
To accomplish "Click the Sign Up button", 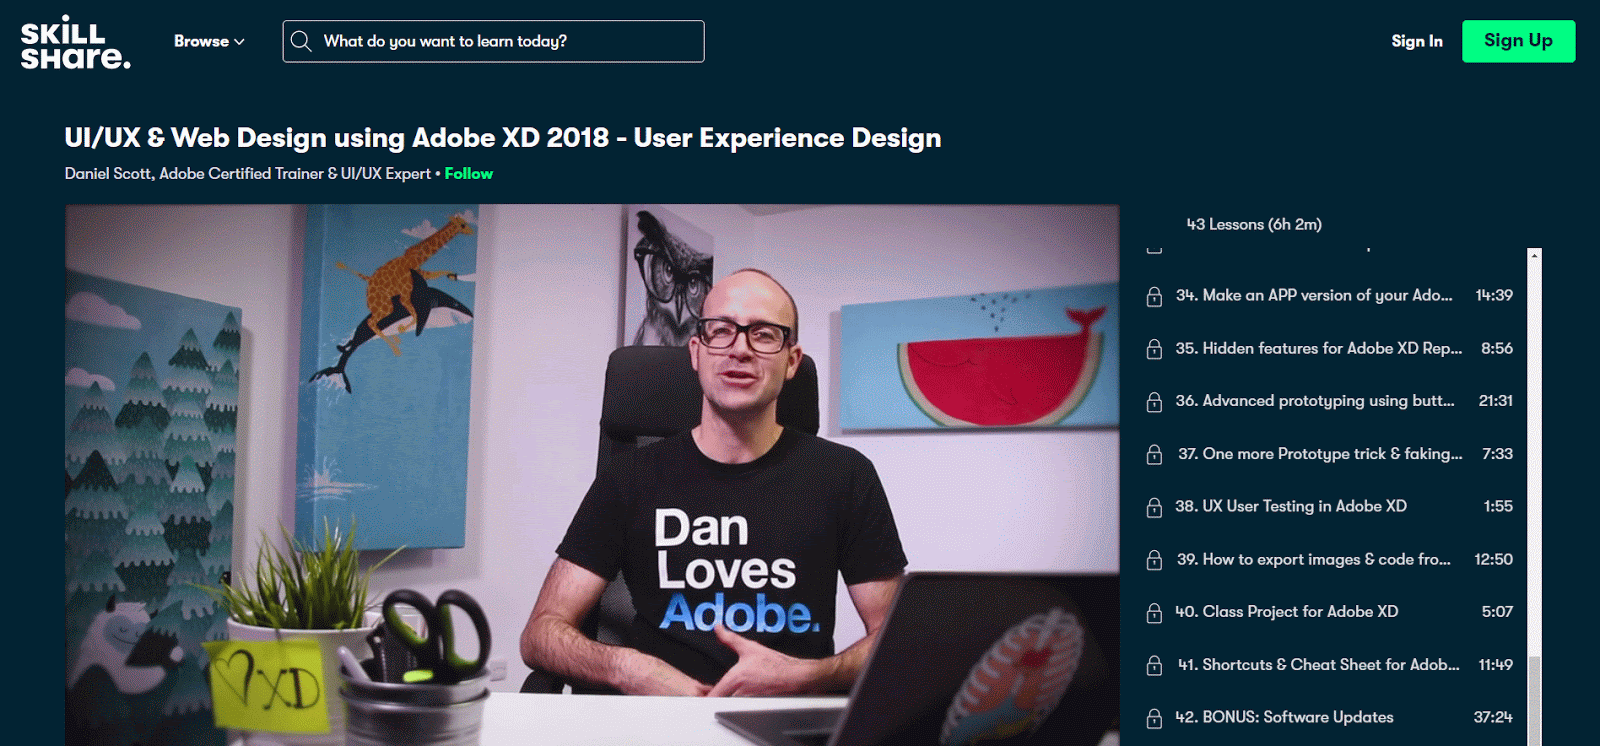I will (x=1518, y=41).
